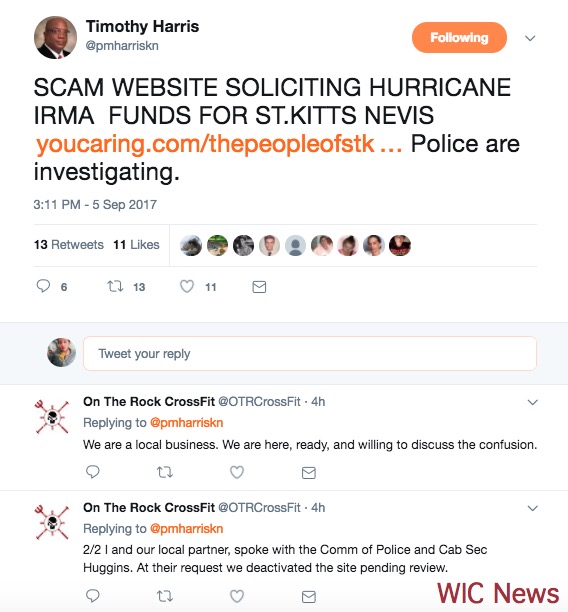This screenshot has width=568, height=612.
Task: Retweet the first OTRCrossFit reply
Action: [x=165, y=473]
